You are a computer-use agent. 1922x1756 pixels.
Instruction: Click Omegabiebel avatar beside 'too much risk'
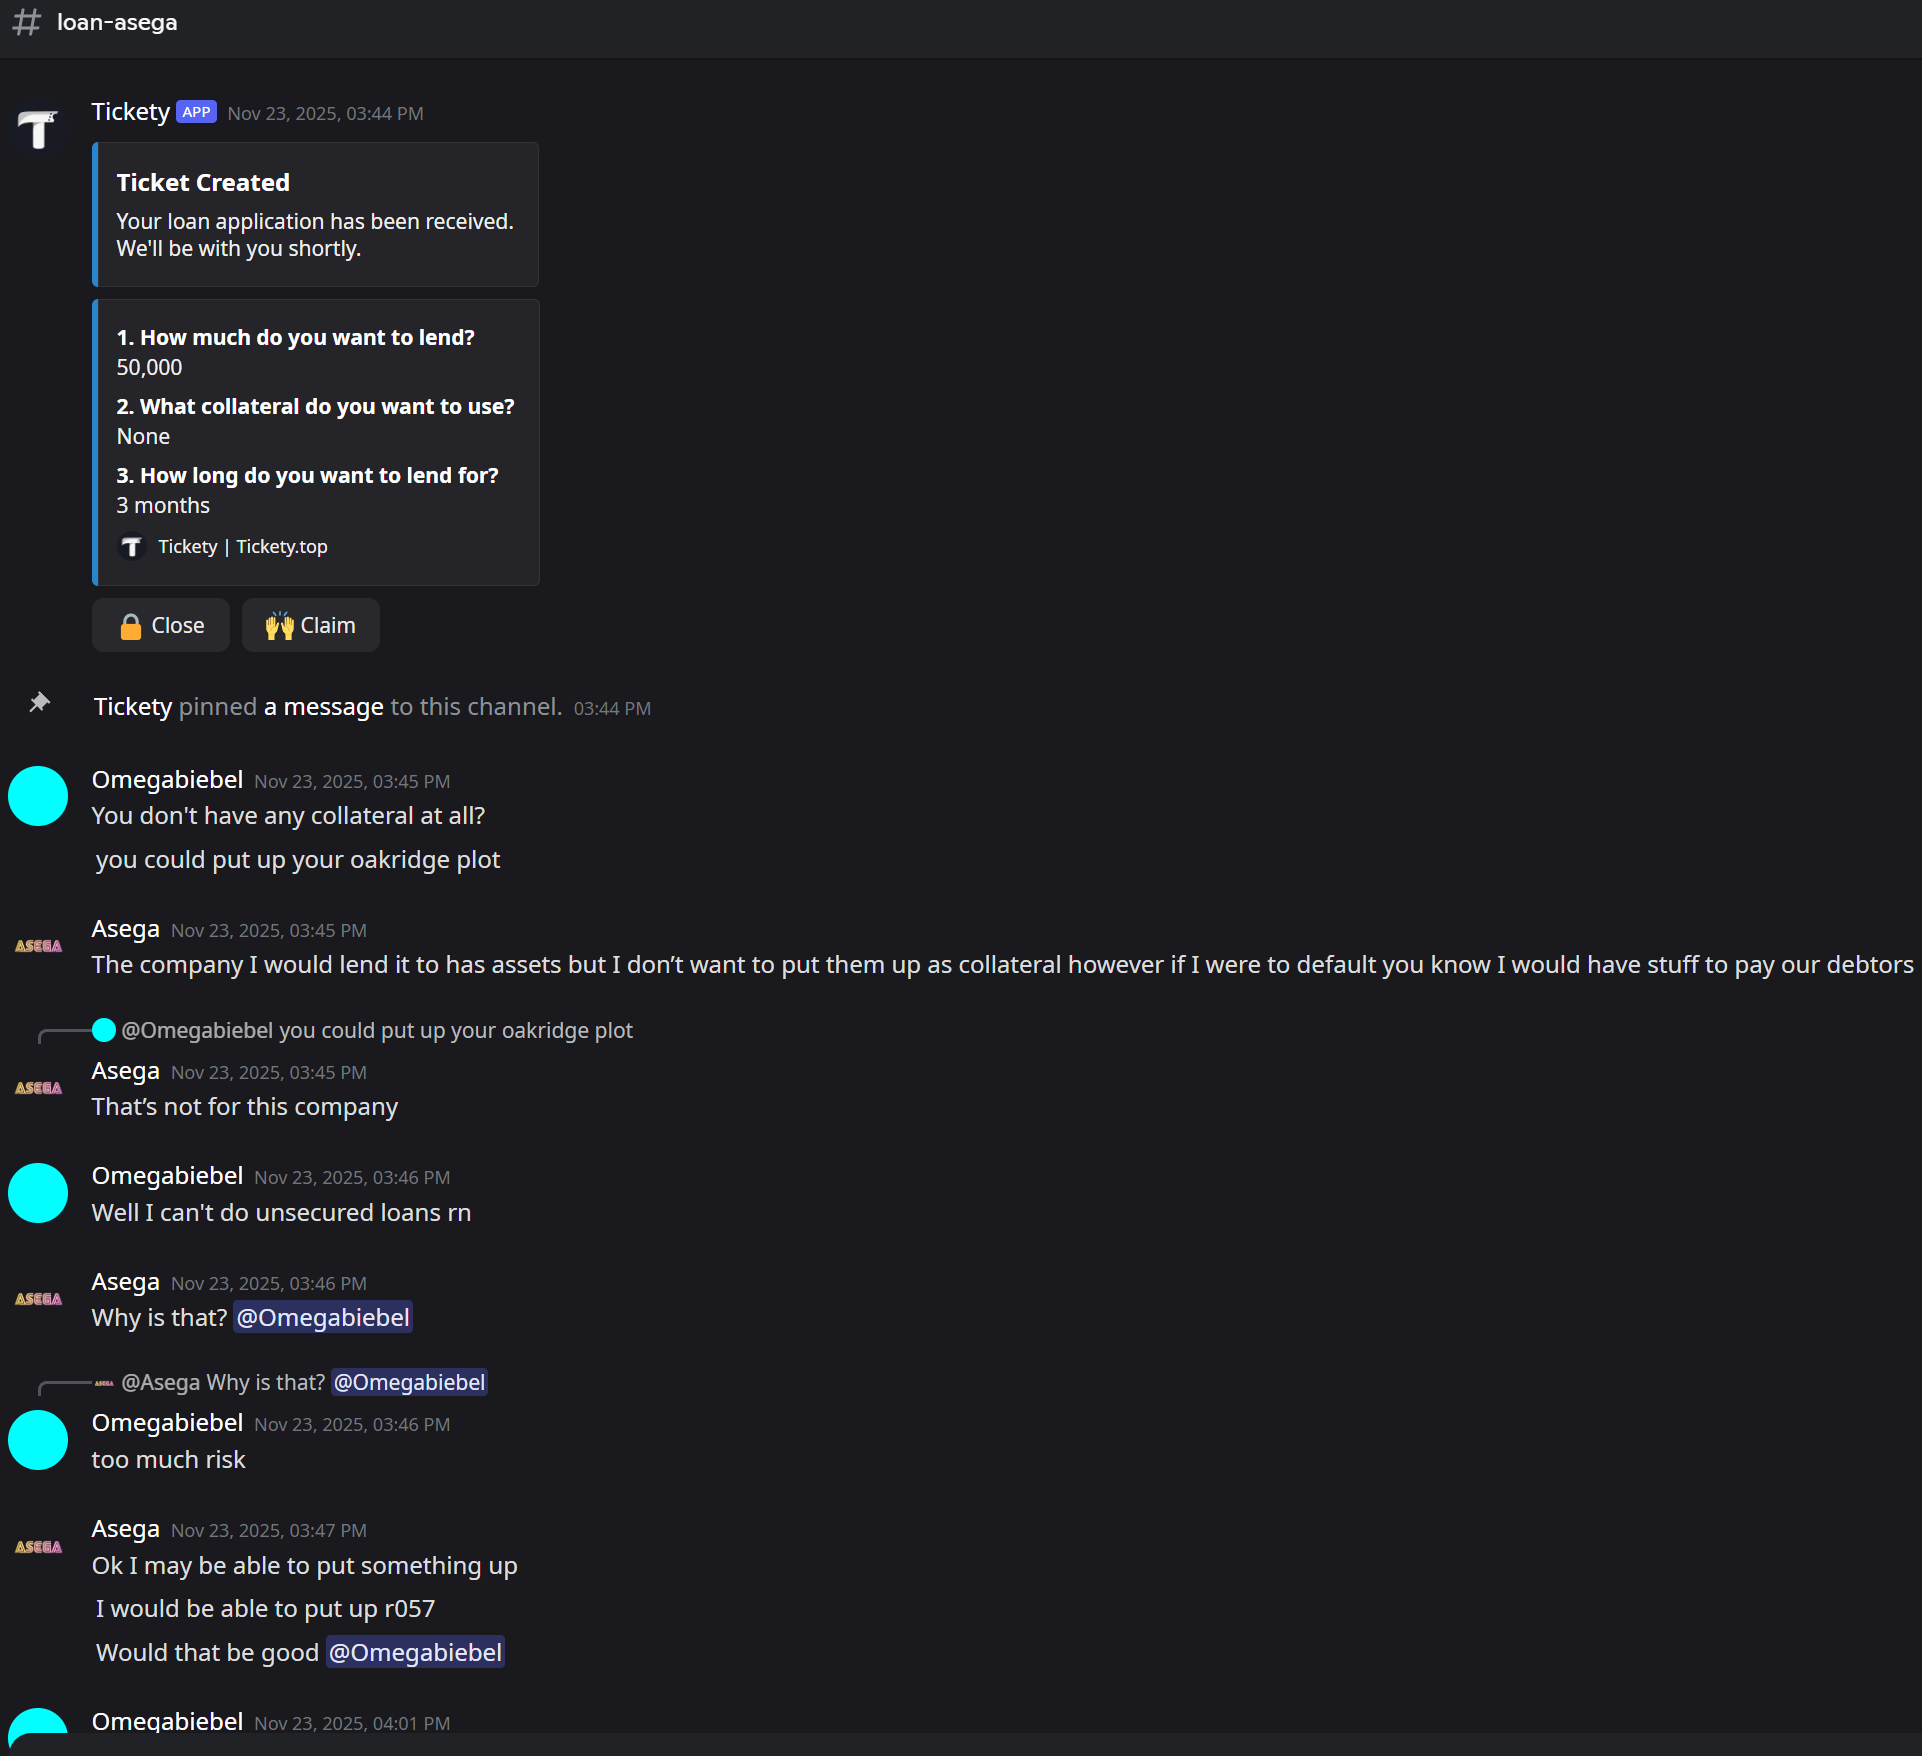click(x=38, y=1440)
